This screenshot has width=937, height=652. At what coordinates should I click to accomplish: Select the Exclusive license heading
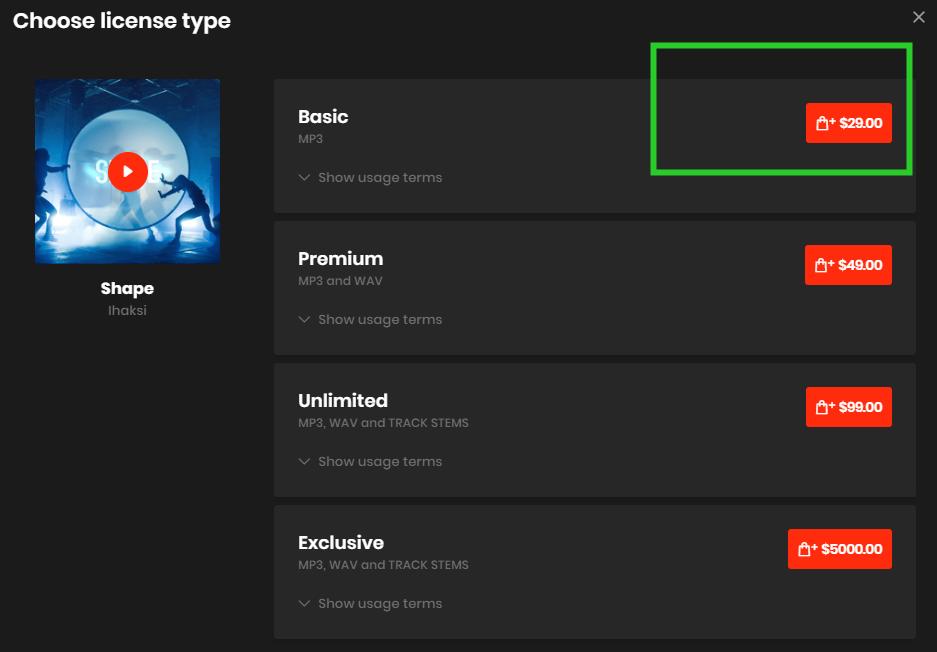tap(341, 543)
